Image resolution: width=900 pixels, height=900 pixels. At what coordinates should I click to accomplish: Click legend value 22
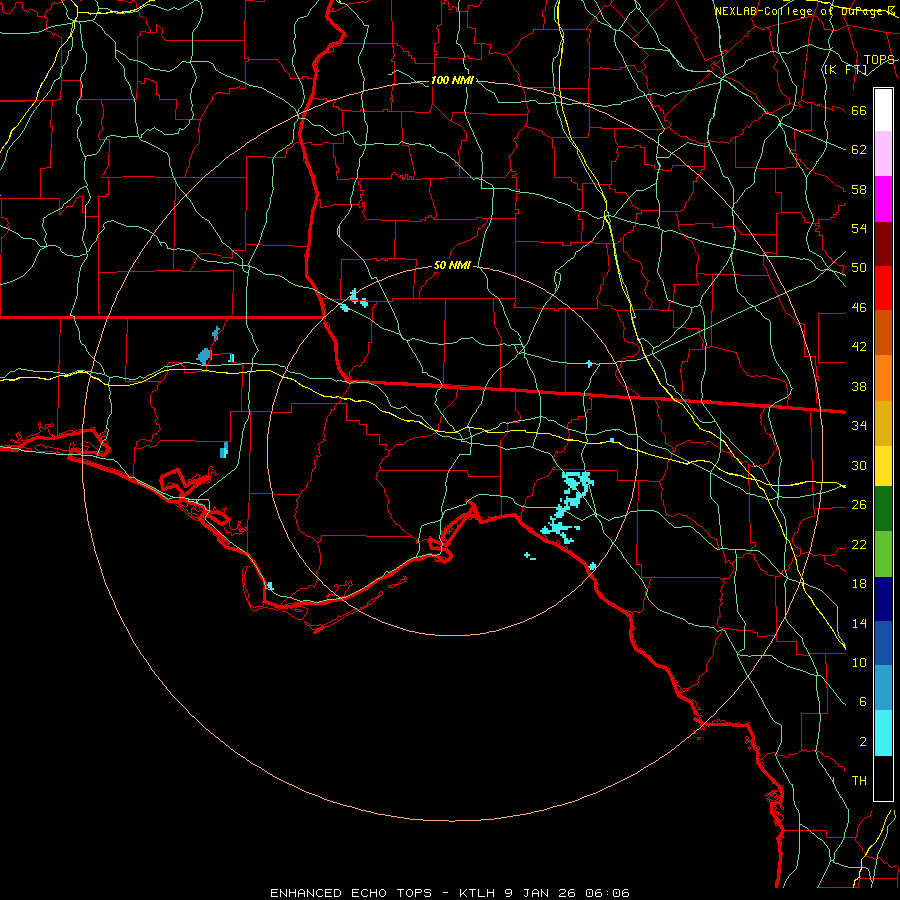tap(859, 544)
